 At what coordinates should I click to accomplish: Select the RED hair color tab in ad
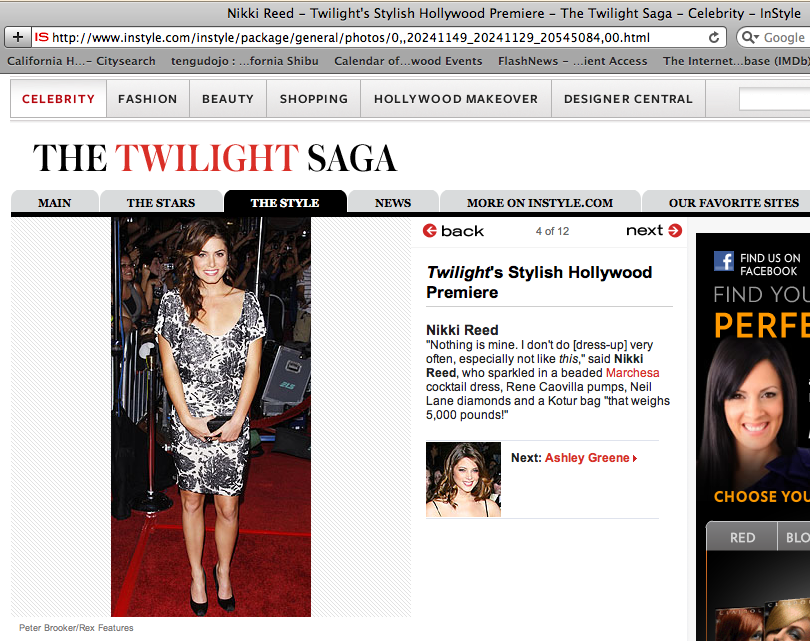(742, 537)
